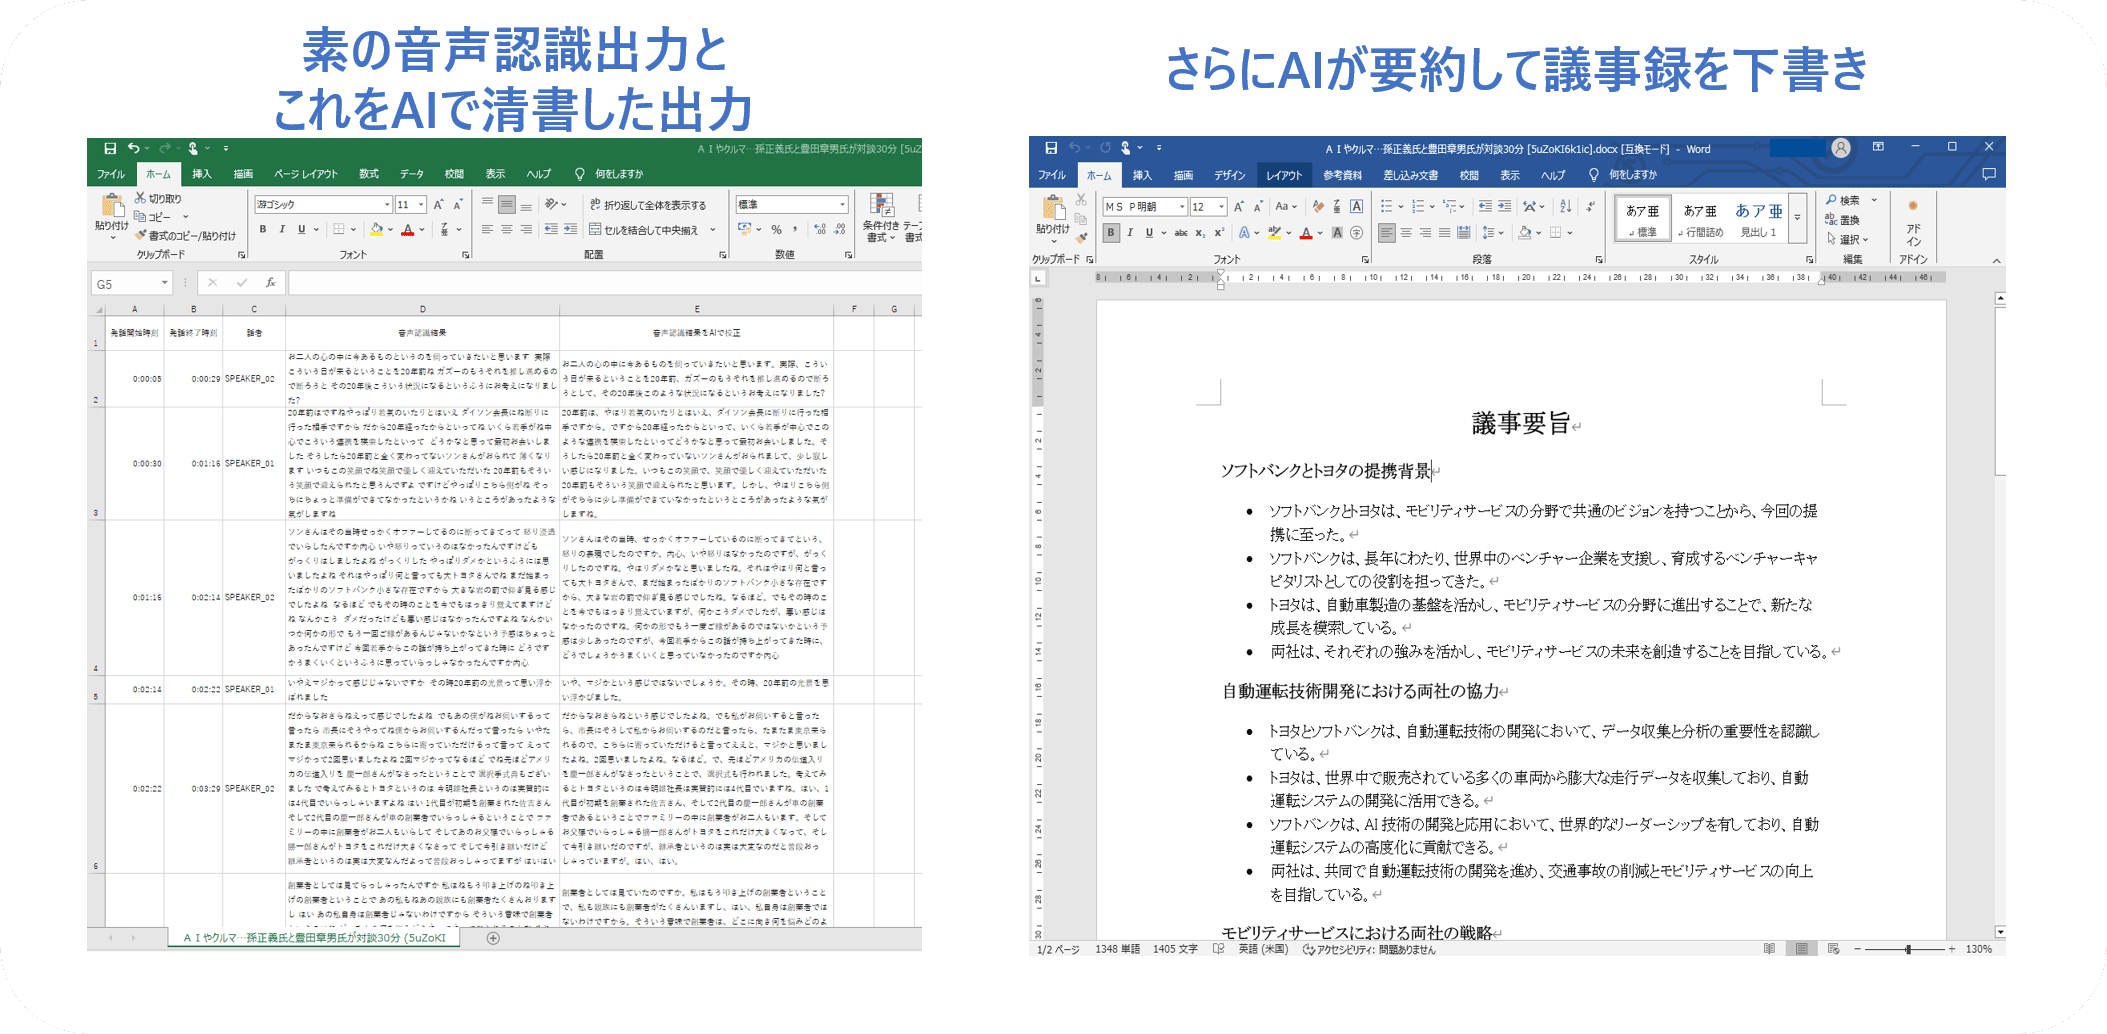This screenshot has width=2107, height=1034.
Task: Click the bullet list icon in Word's ribbon
Action: [1387, 206]
